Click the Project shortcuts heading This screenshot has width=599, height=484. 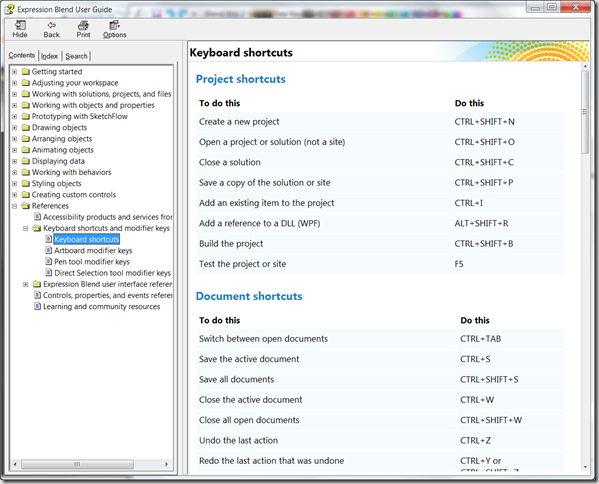coord(241,79)
